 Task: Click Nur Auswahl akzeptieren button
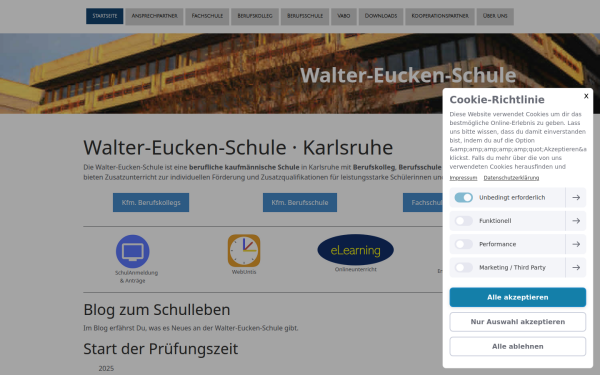point(517,322)
